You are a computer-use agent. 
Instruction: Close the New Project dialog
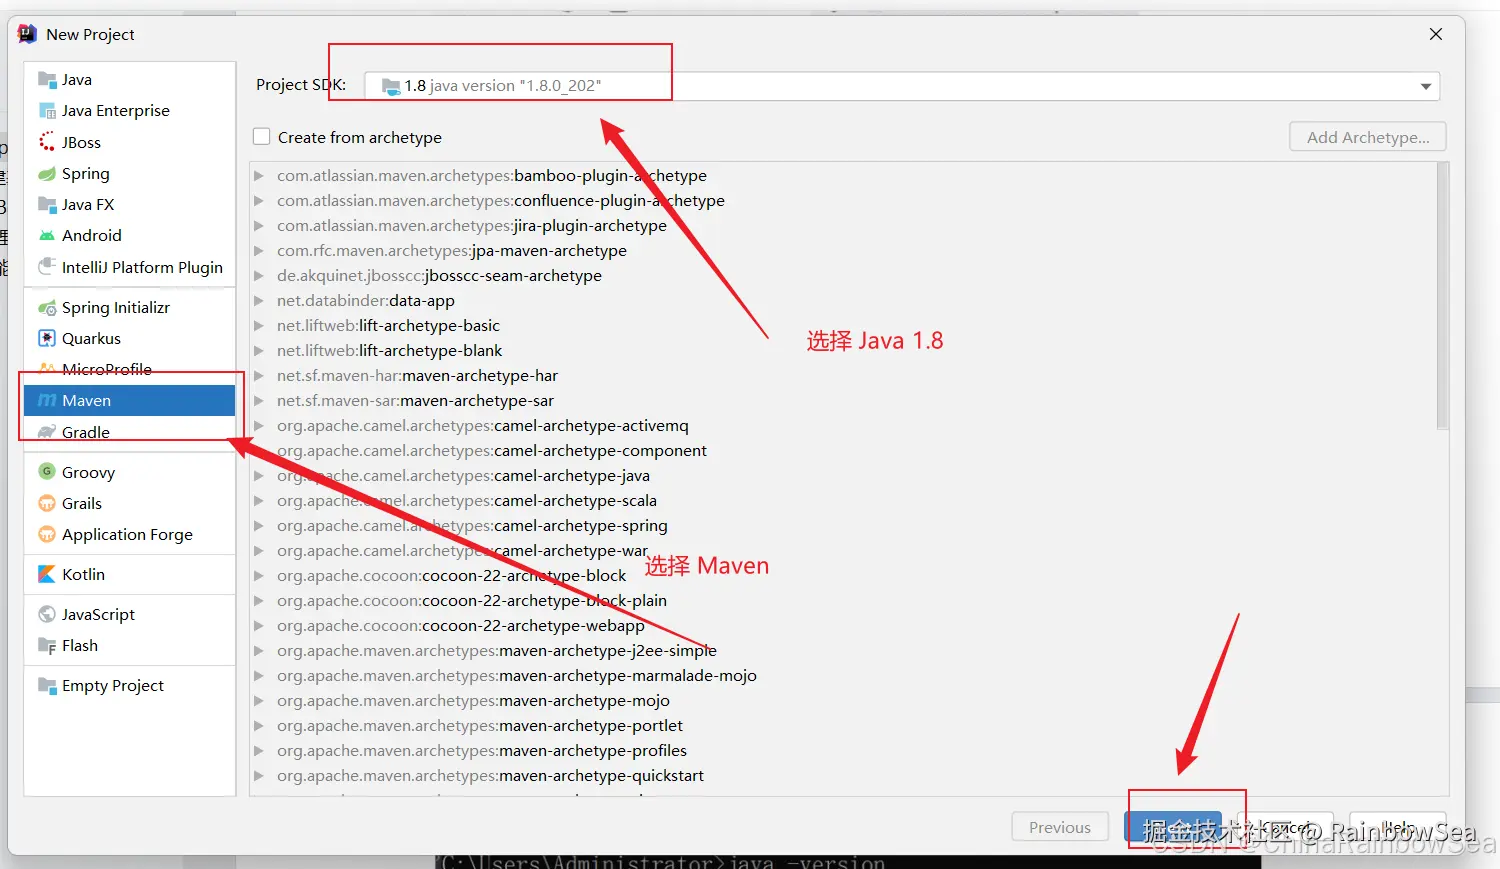(x=1436, y=34)
